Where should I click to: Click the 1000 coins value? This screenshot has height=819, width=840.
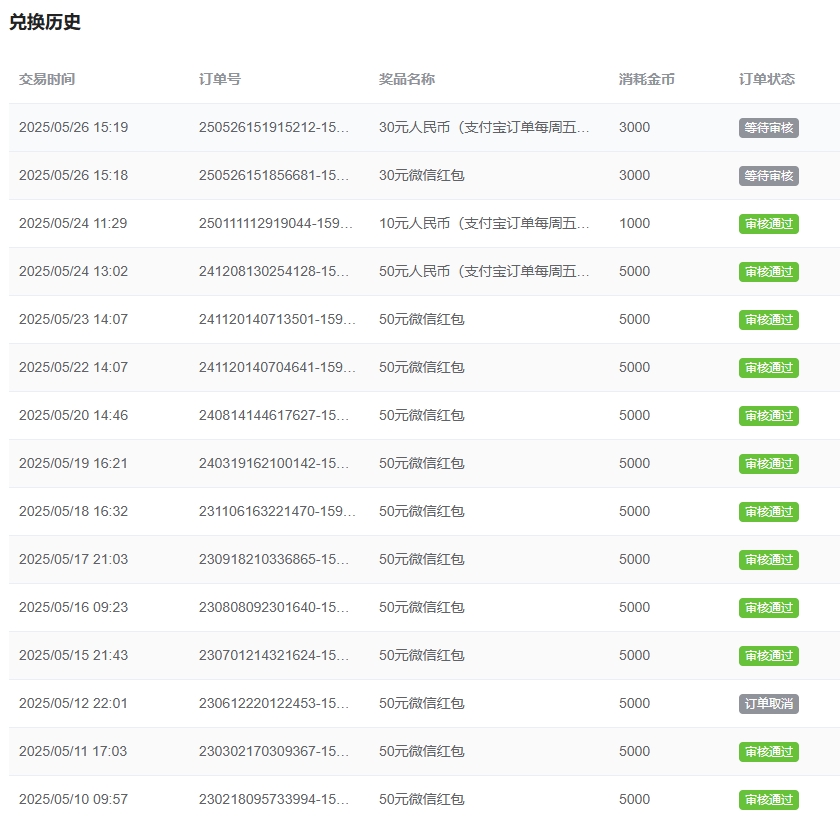634,223
